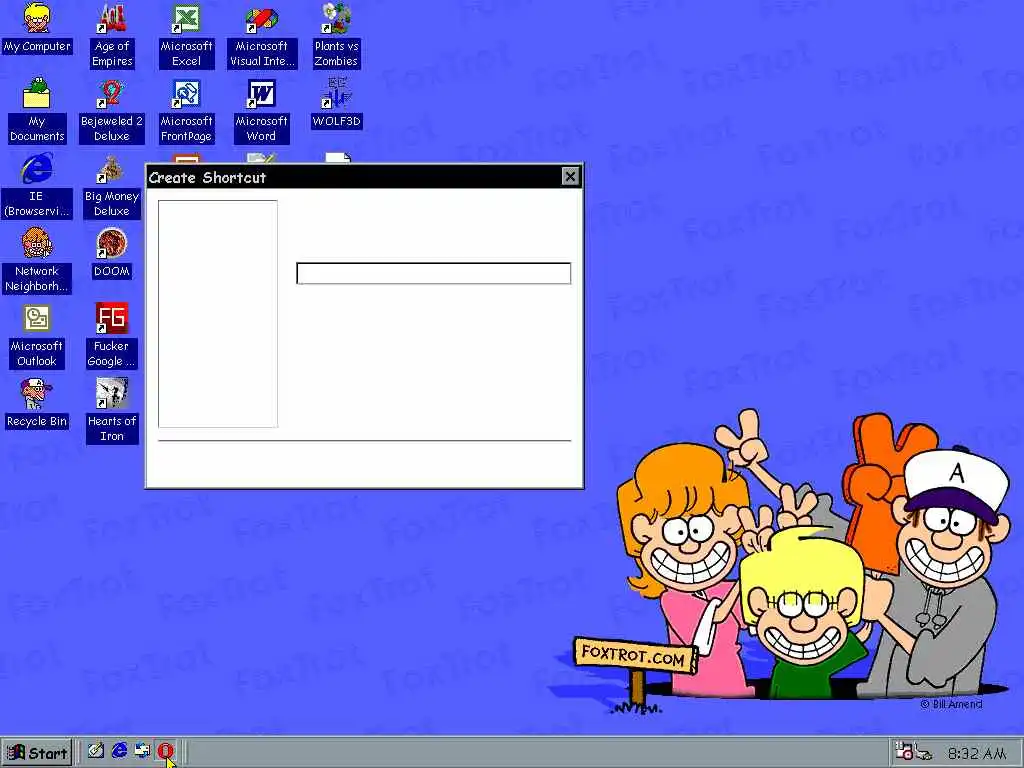Select the Microsoft Excel shortcut icon
Screen dimensions: 1024x768
pos(186,18)
